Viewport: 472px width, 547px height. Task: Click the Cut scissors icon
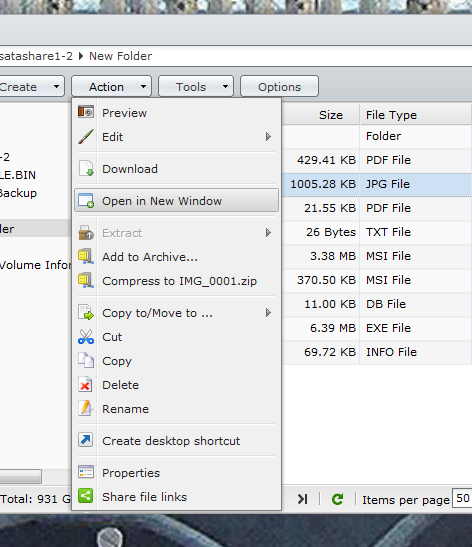(x=86, y=337)
